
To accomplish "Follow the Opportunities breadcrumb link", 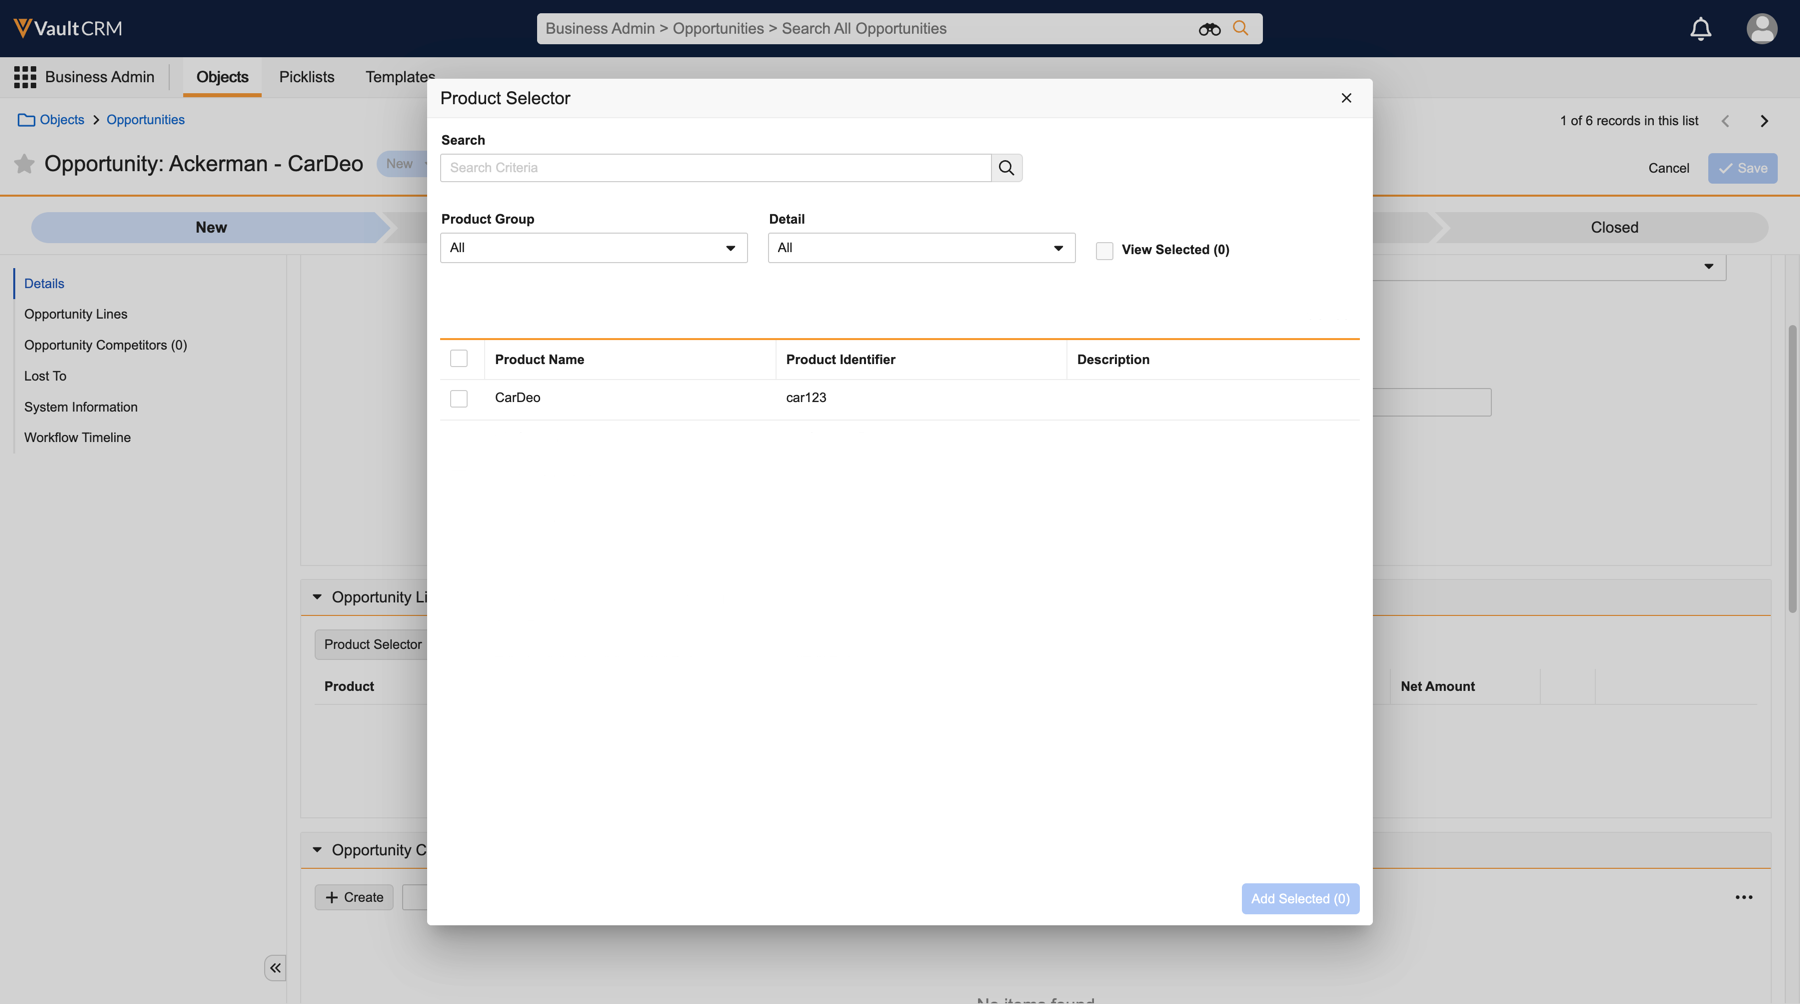I will click(145, 120).
